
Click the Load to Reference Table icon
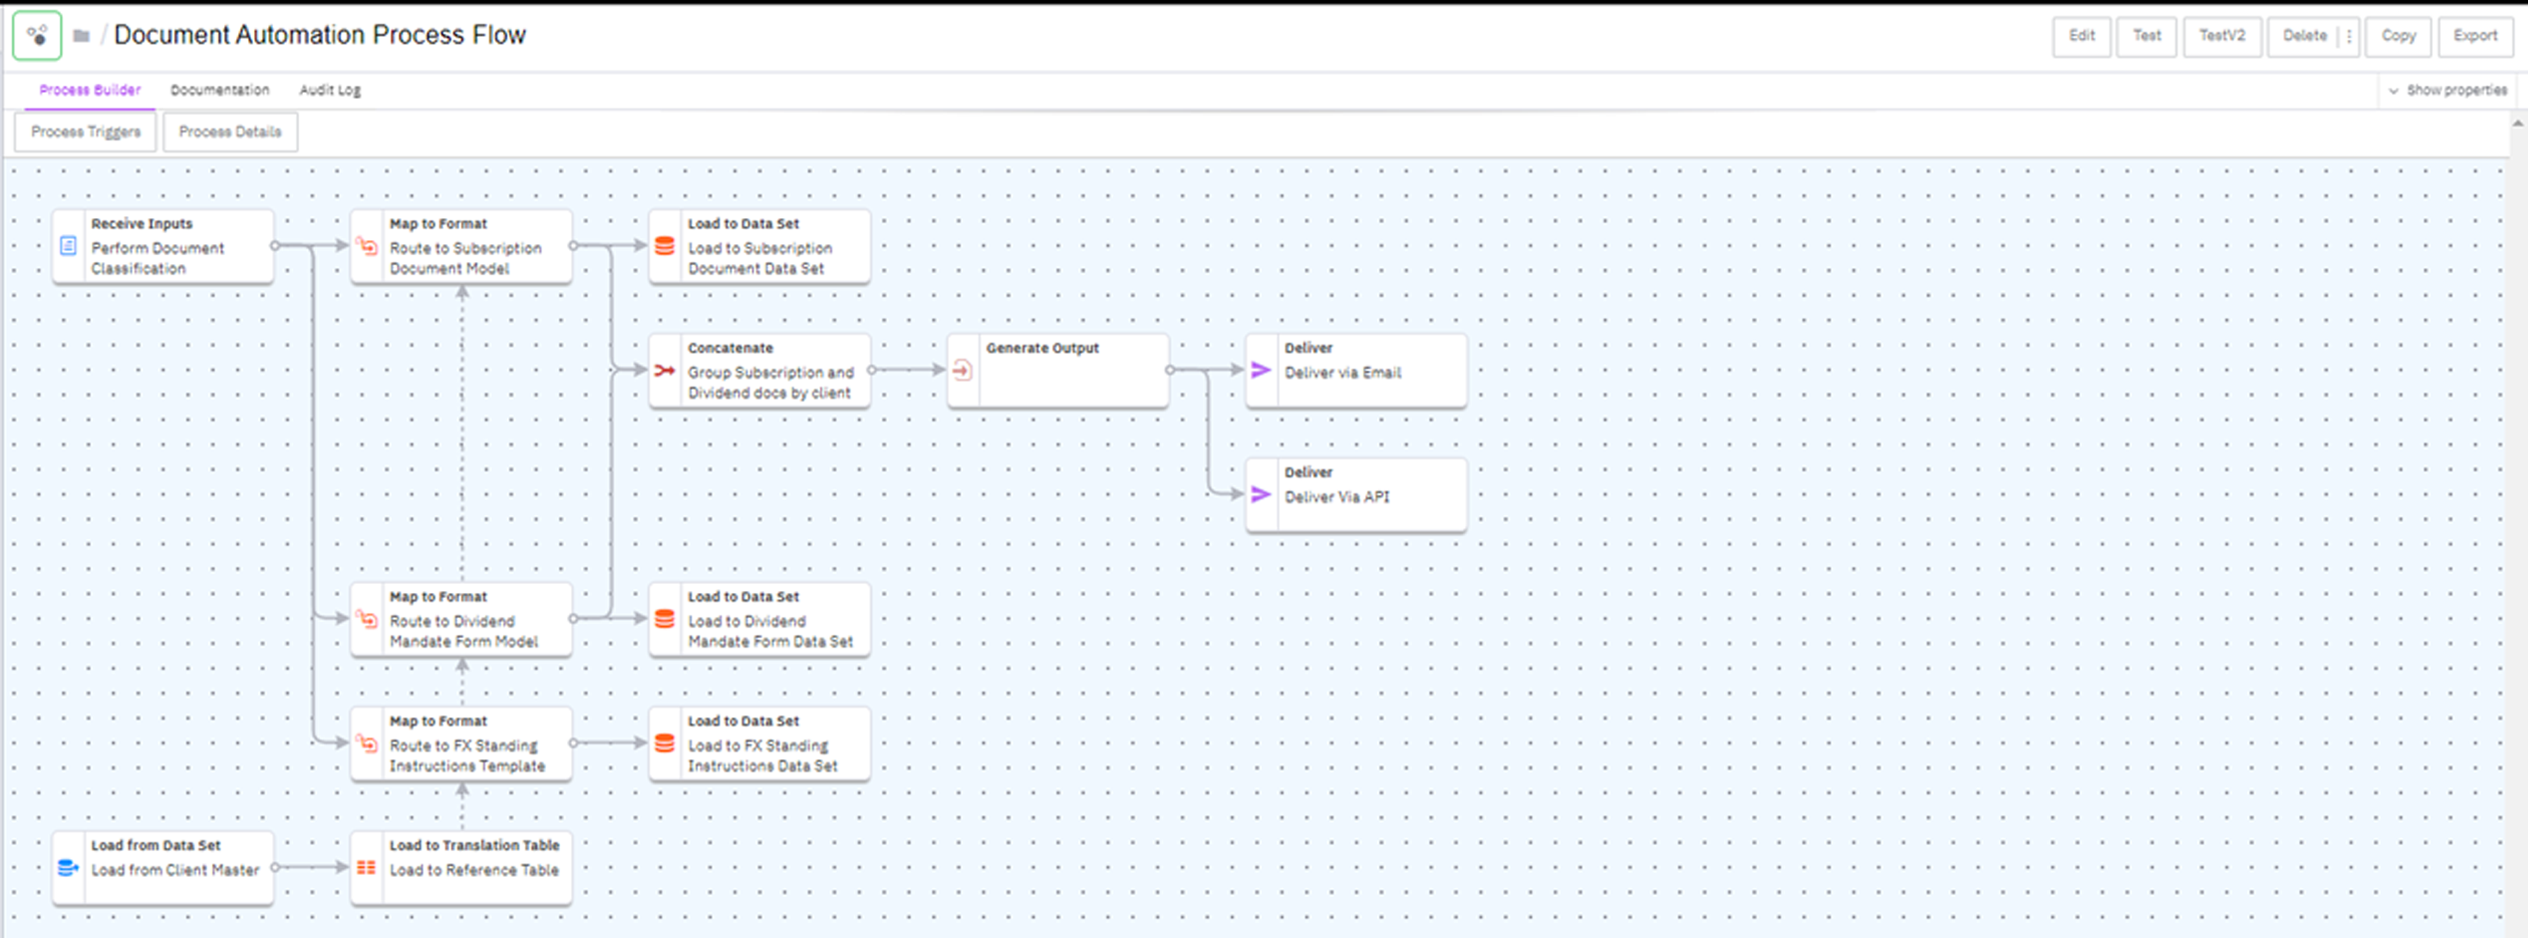(x=367, y=868)
